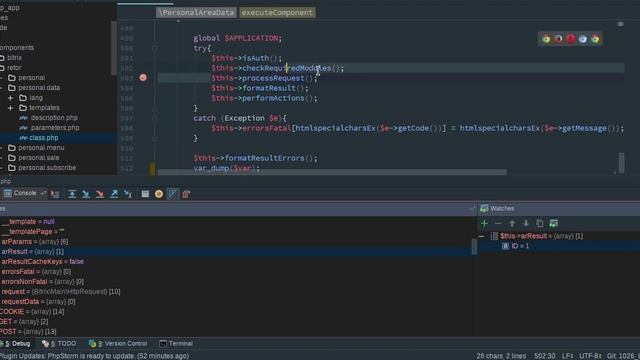
Task: Open the TODO tool window tab
Action: tap(59, 344)
